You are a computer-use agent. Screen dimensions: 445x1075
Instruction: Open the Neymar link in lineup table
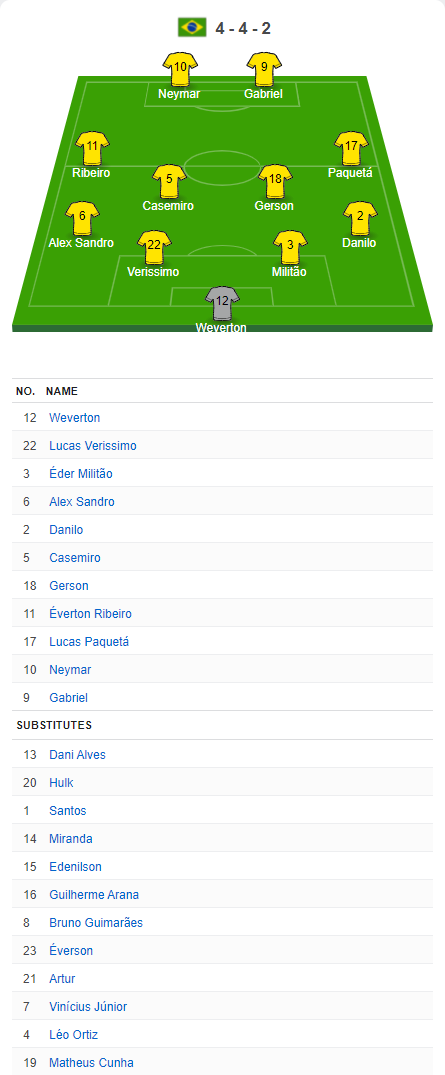(70, 670)
